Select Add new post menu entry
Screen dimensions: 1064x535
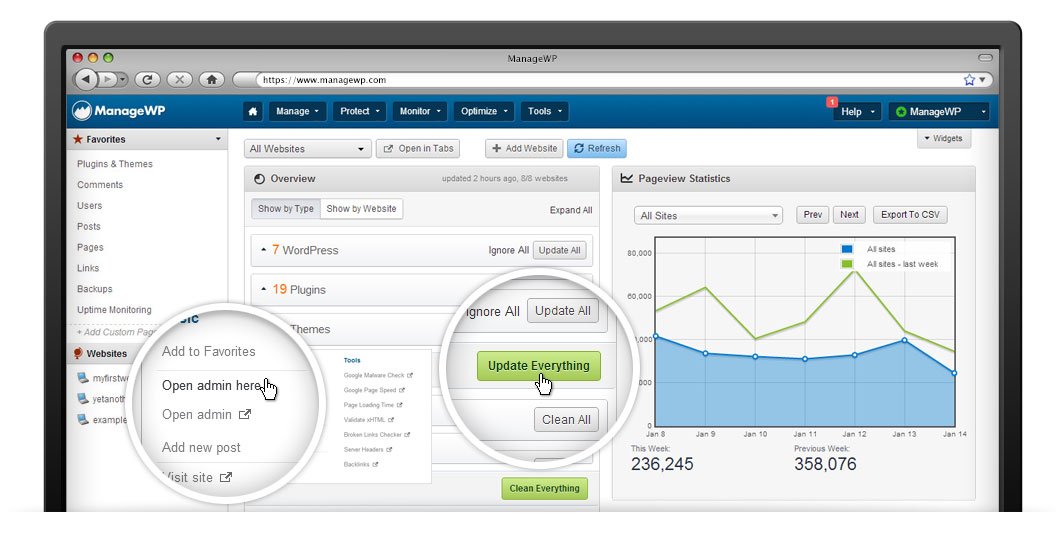click(201, 447)
